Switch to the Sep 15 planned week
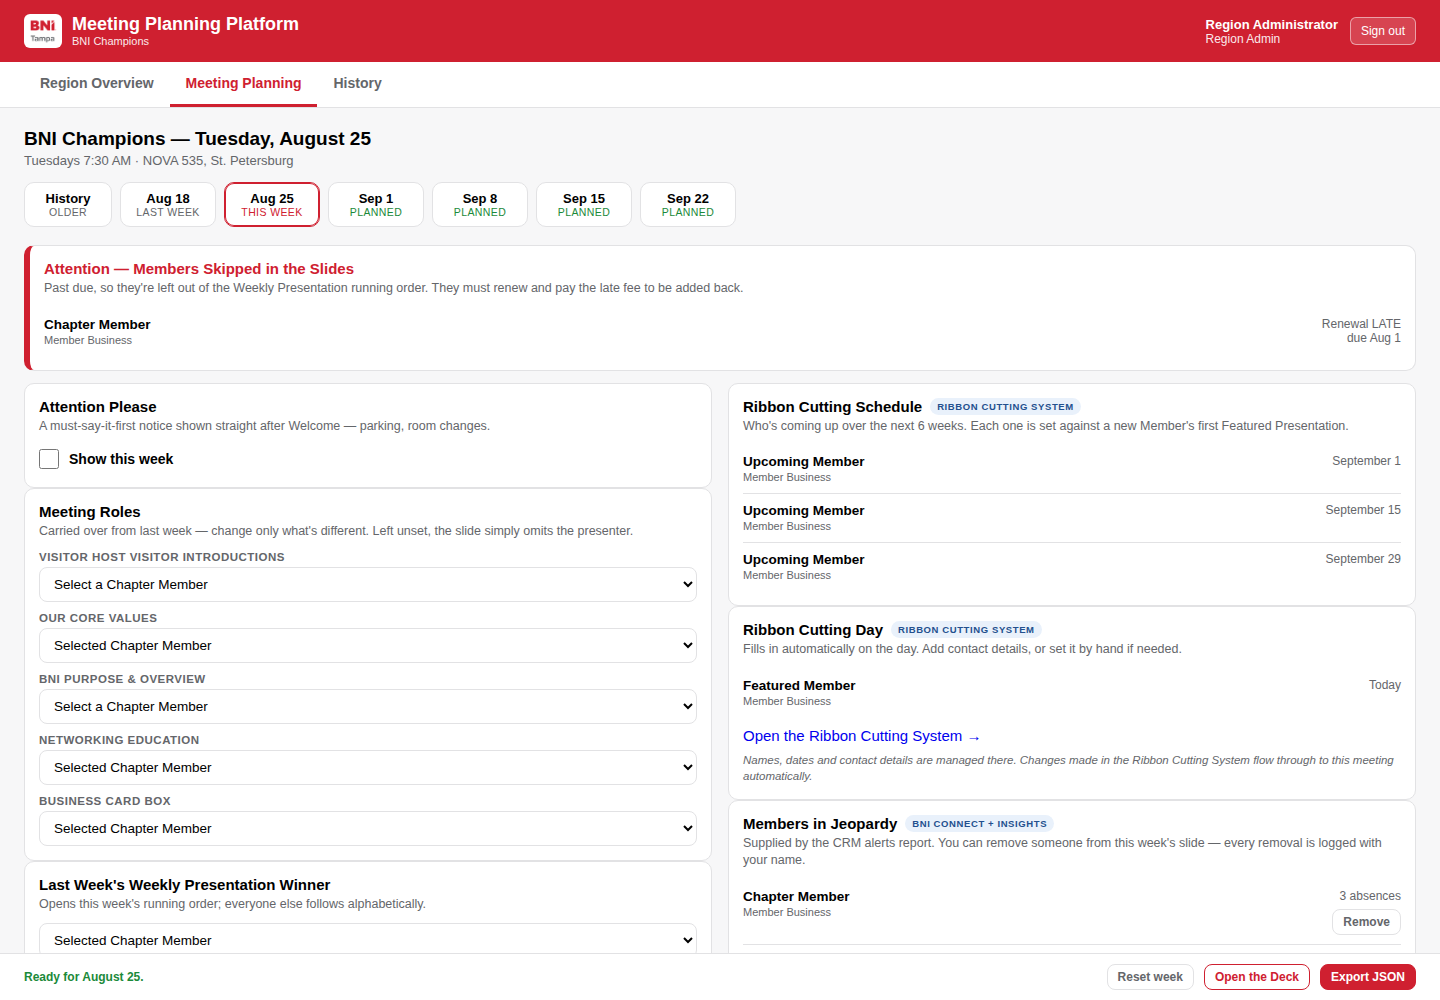The image size is (1440, 1000). pyautogui.click(x=584, y=205)
